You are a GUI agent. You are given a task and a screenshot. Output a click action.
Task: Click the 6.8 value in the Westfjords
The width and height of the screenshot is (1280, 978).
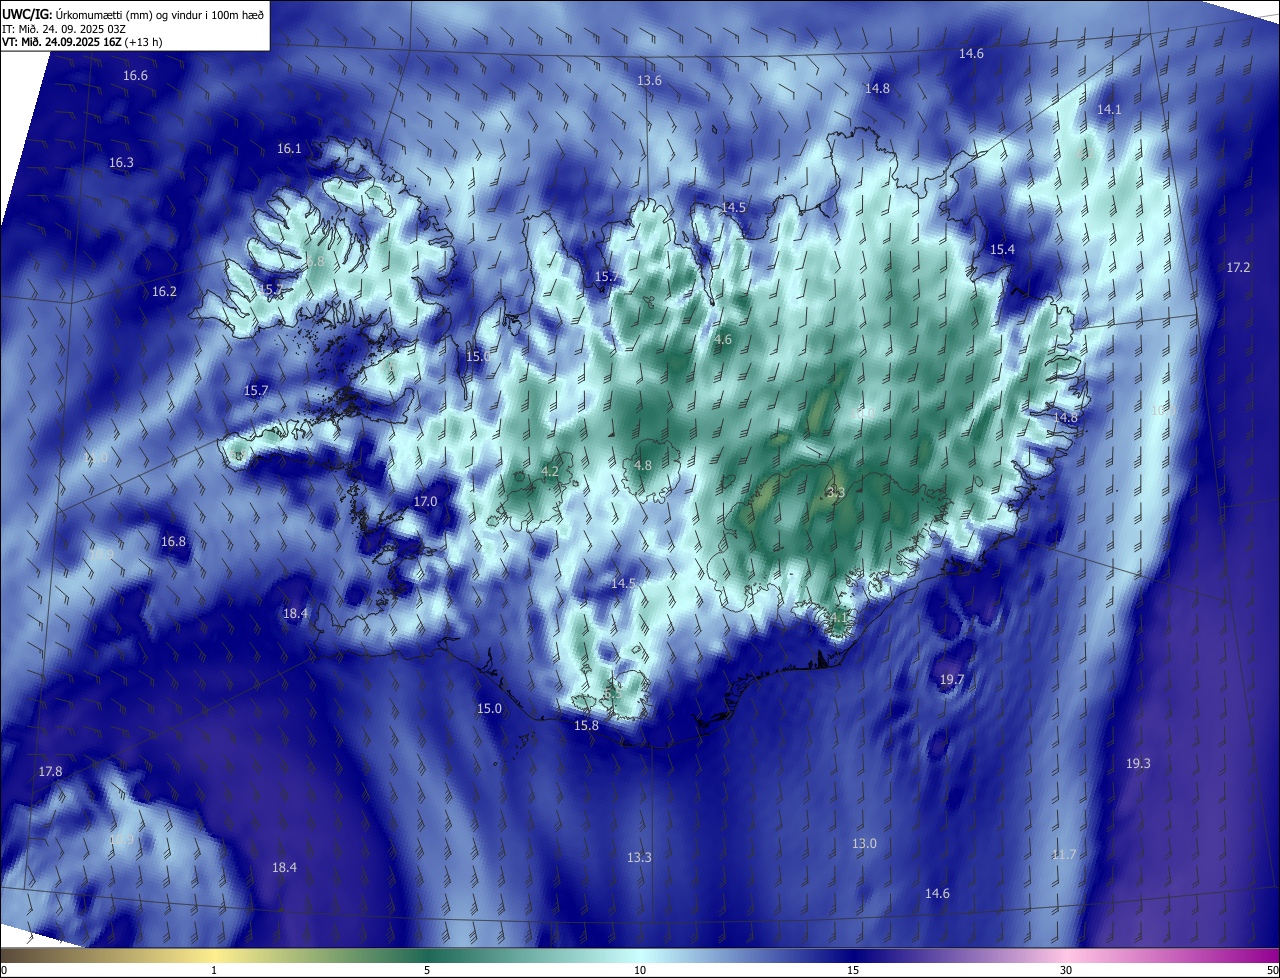click(316, 261)
